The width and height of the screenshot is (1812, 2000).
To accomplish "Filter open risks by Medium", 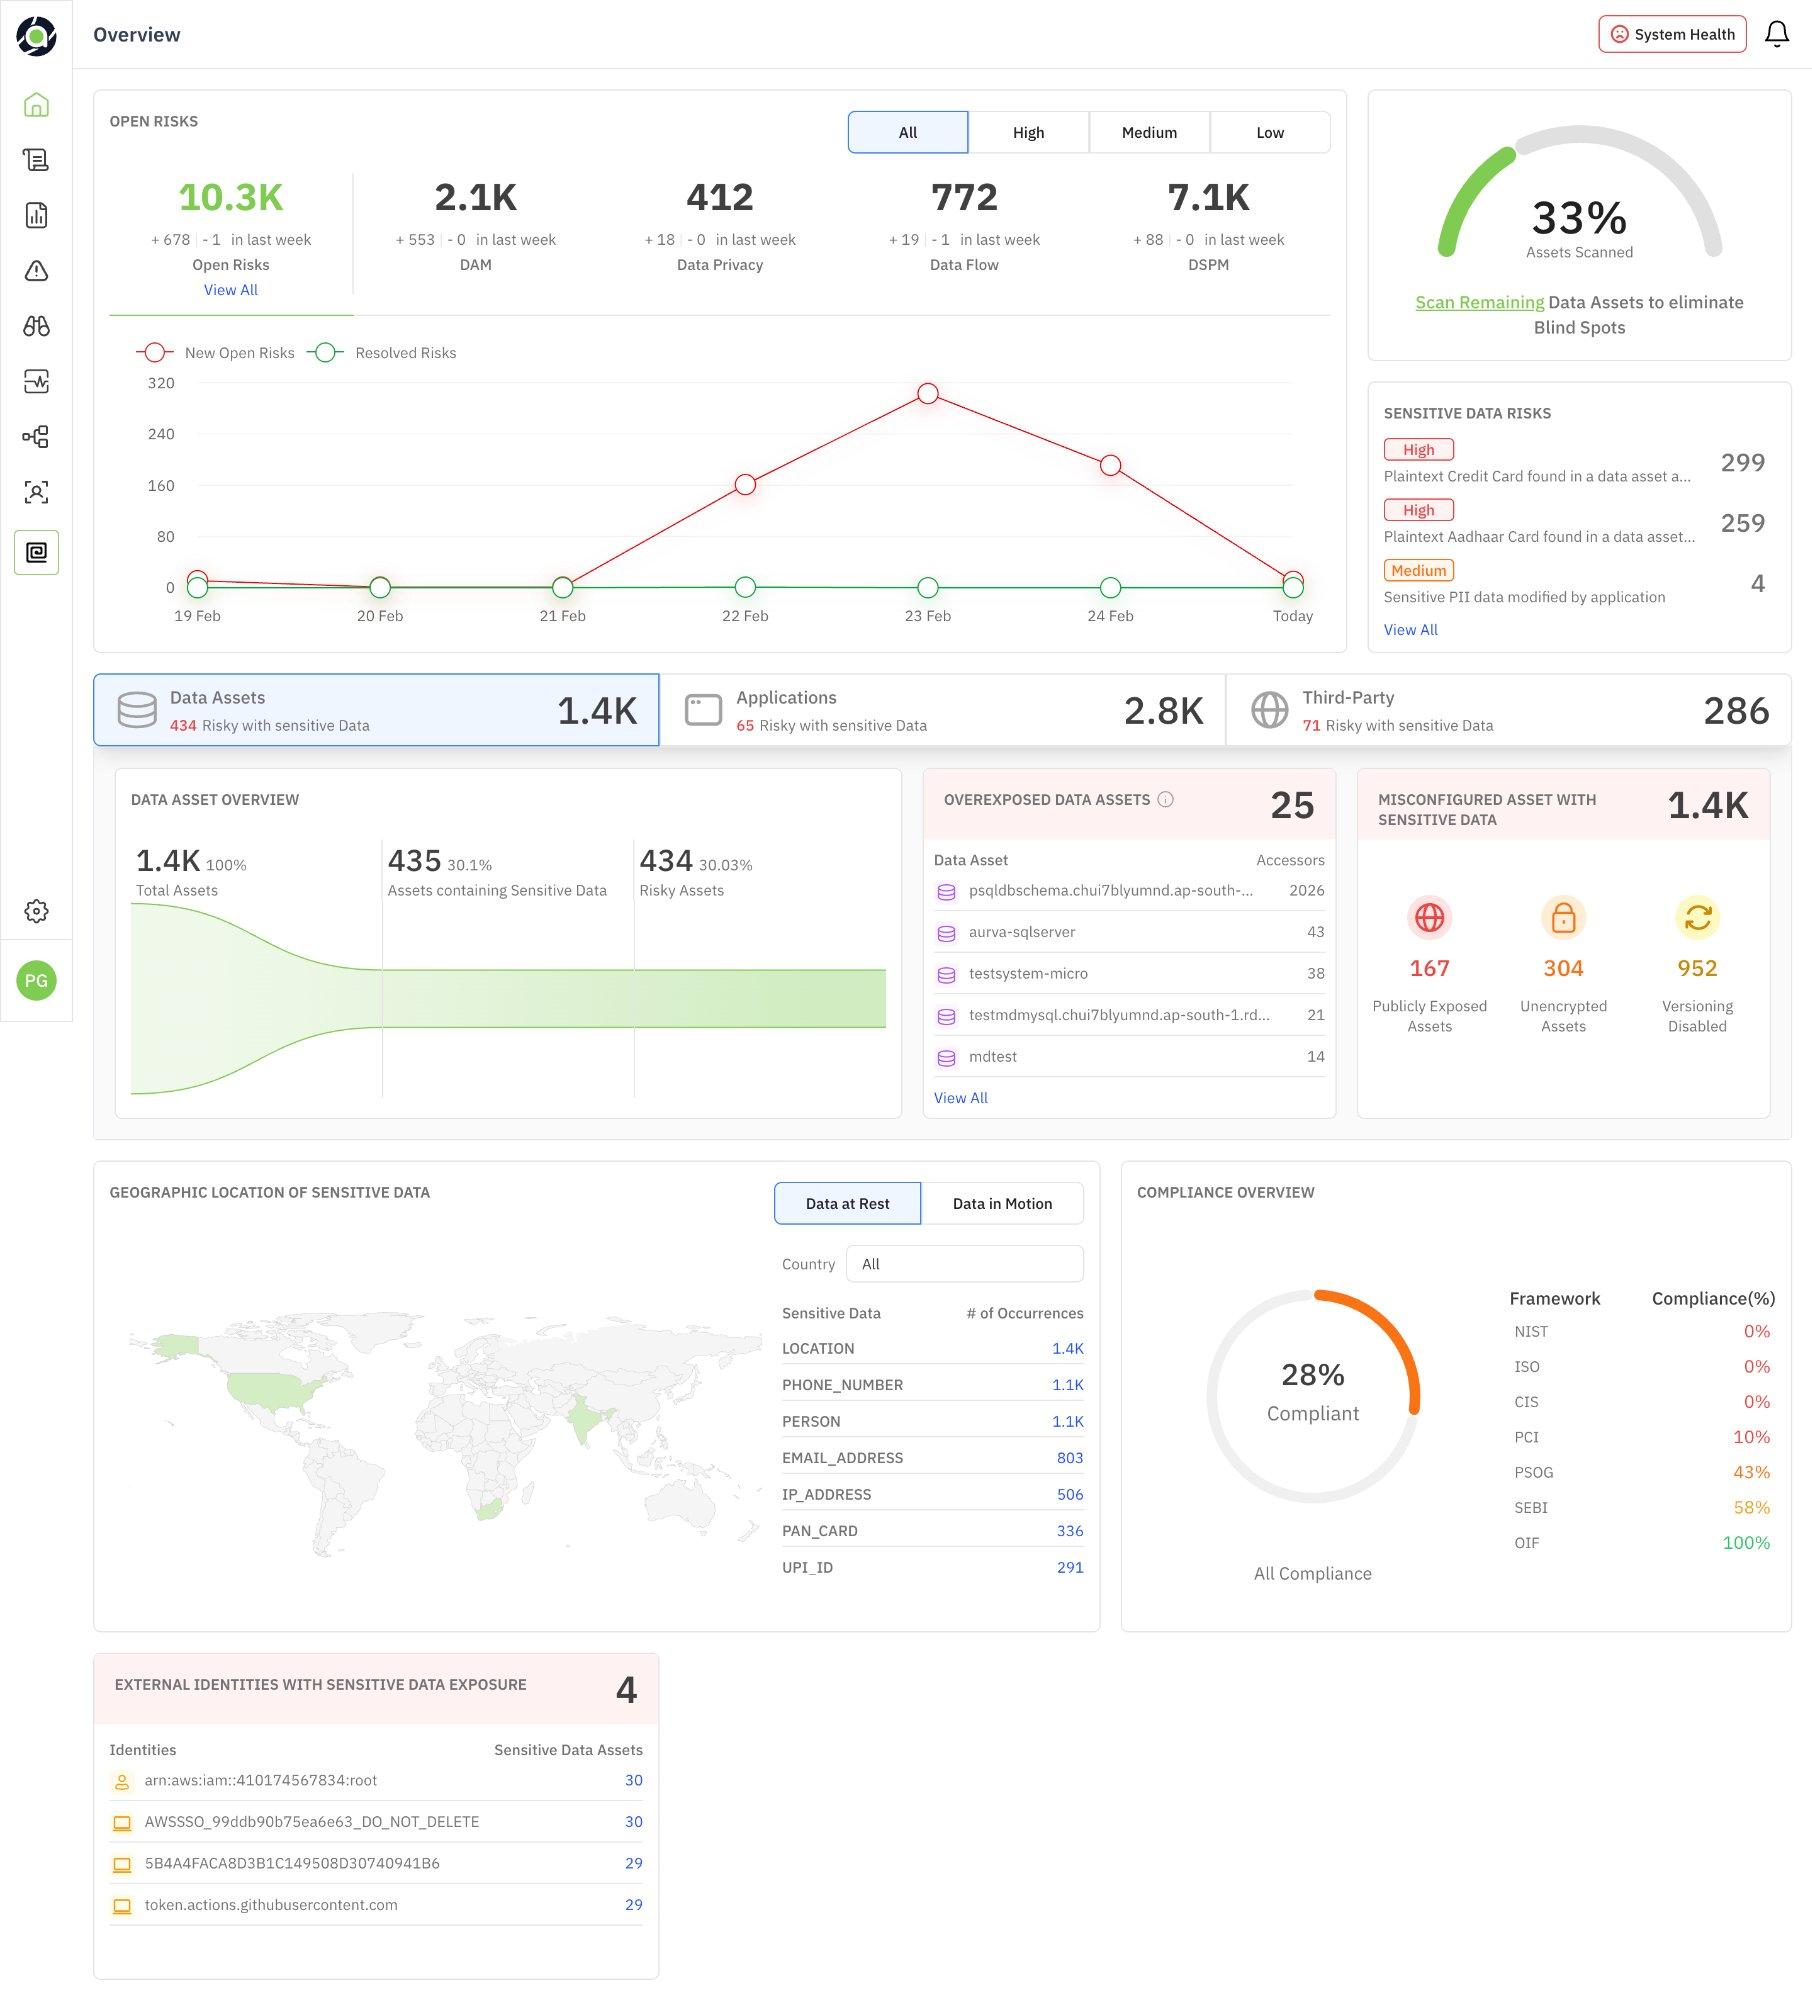I will (1149, 132).
